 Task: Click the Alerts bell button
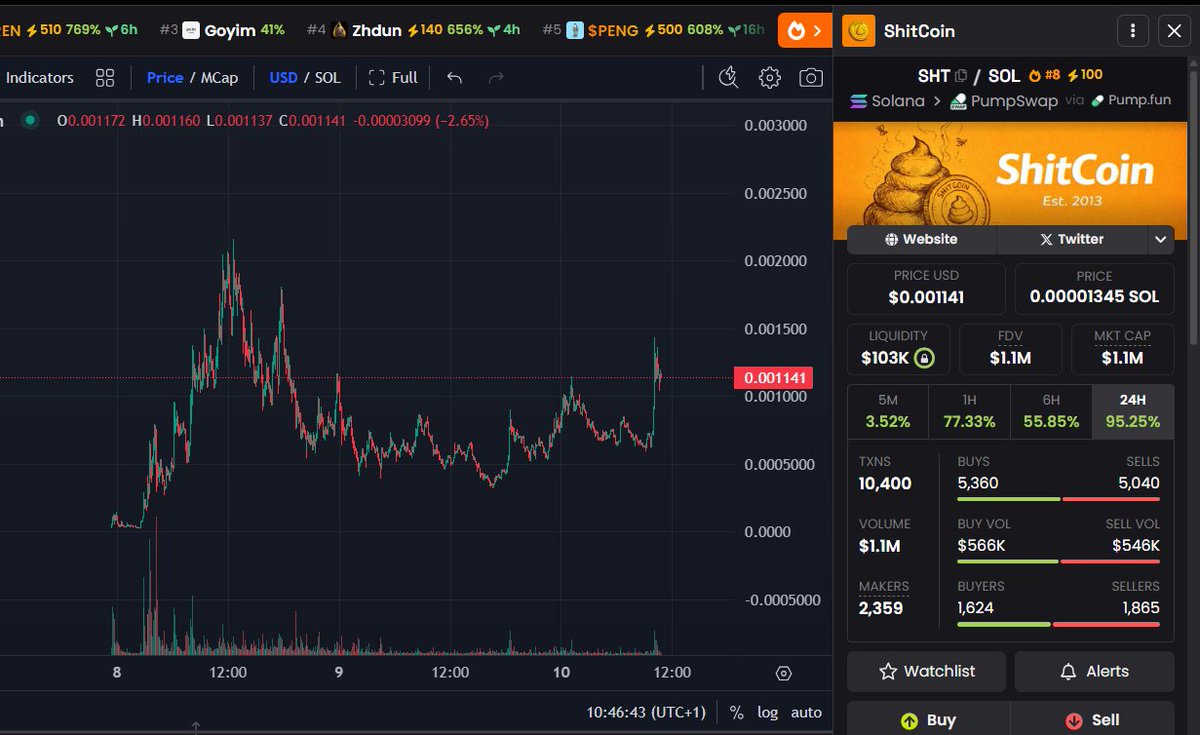click(x=1094, y=671)
